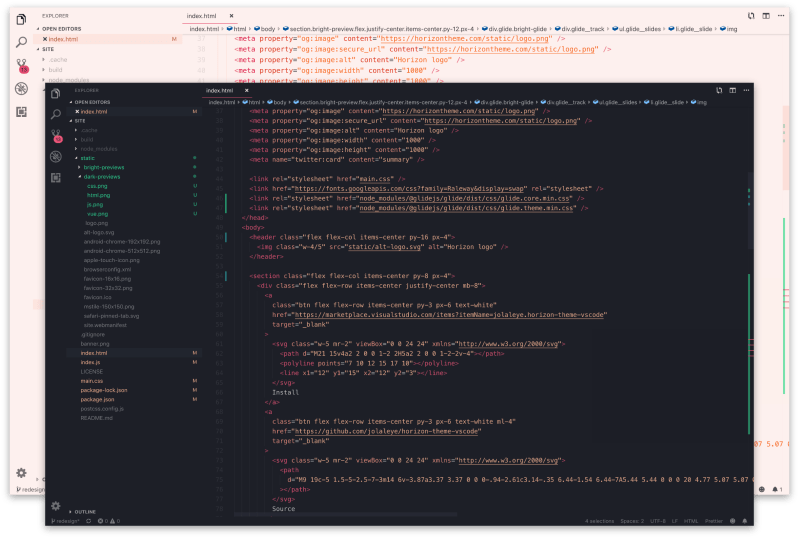Close index.html under dark window Open Editors
Screen dimensions: 799x538
click(77, 111)
